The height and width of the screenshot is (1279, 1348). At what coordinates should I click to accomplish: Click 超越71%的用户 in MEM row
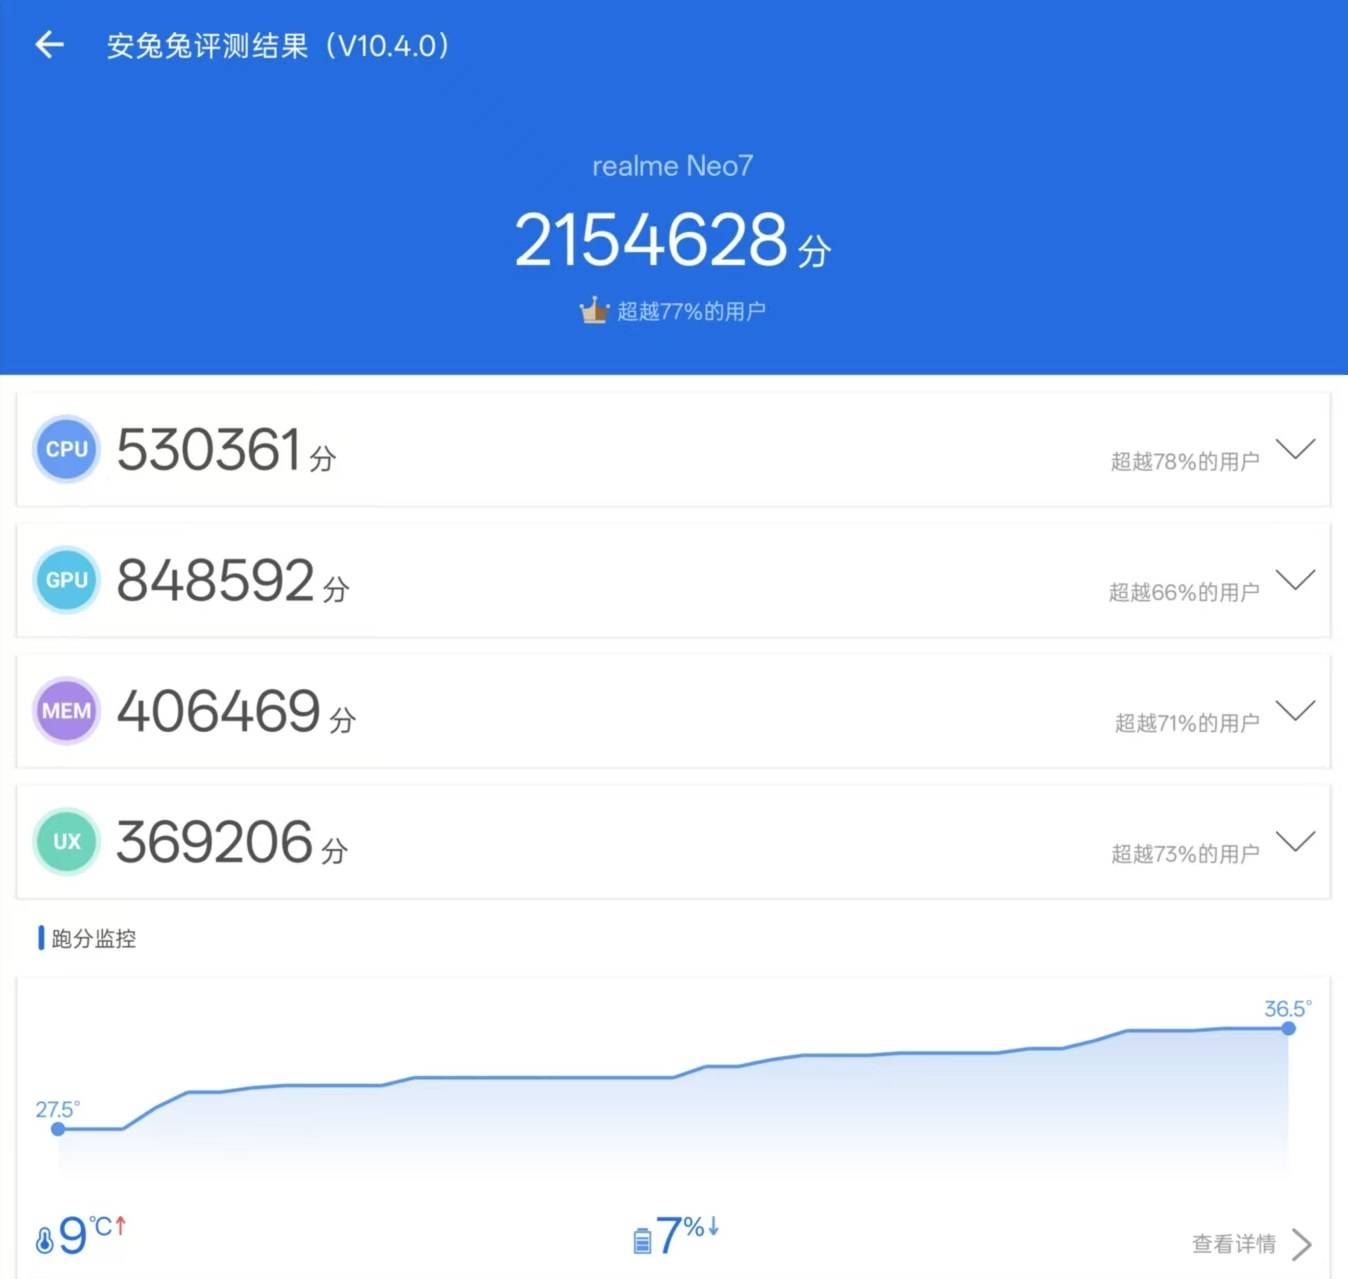pyautogui.click(x=1187, y=723)
